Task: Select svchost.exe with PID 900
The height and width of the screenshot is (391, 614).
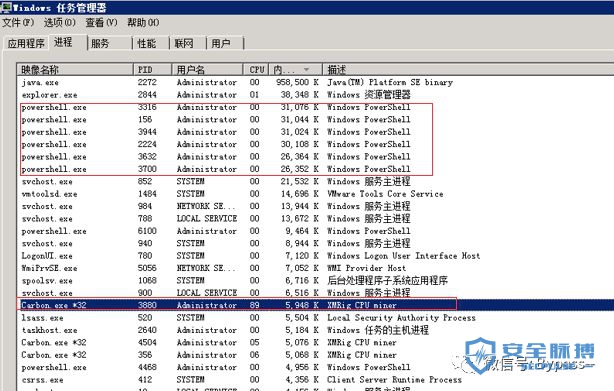Action: point(315,293)
